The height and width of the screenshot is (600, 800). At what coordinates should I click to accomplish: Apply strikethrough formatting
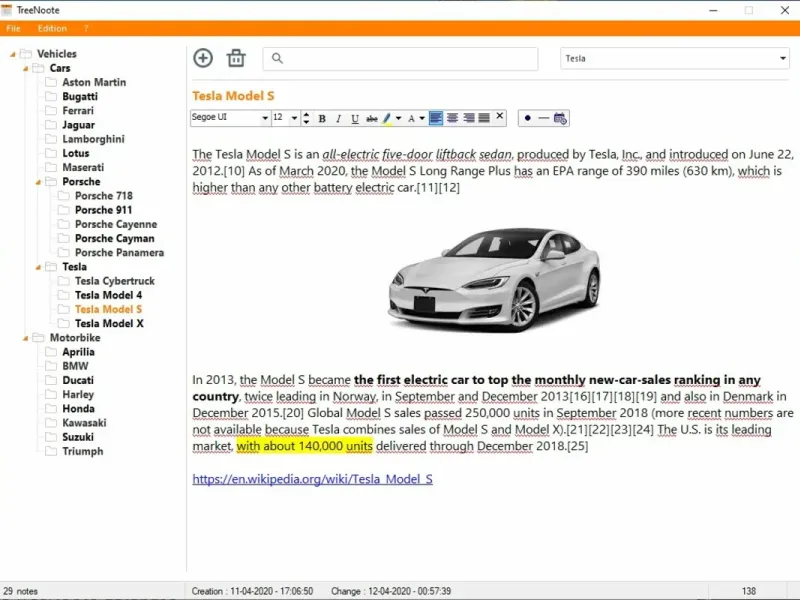pyautogui.click(x=372, y=118)
